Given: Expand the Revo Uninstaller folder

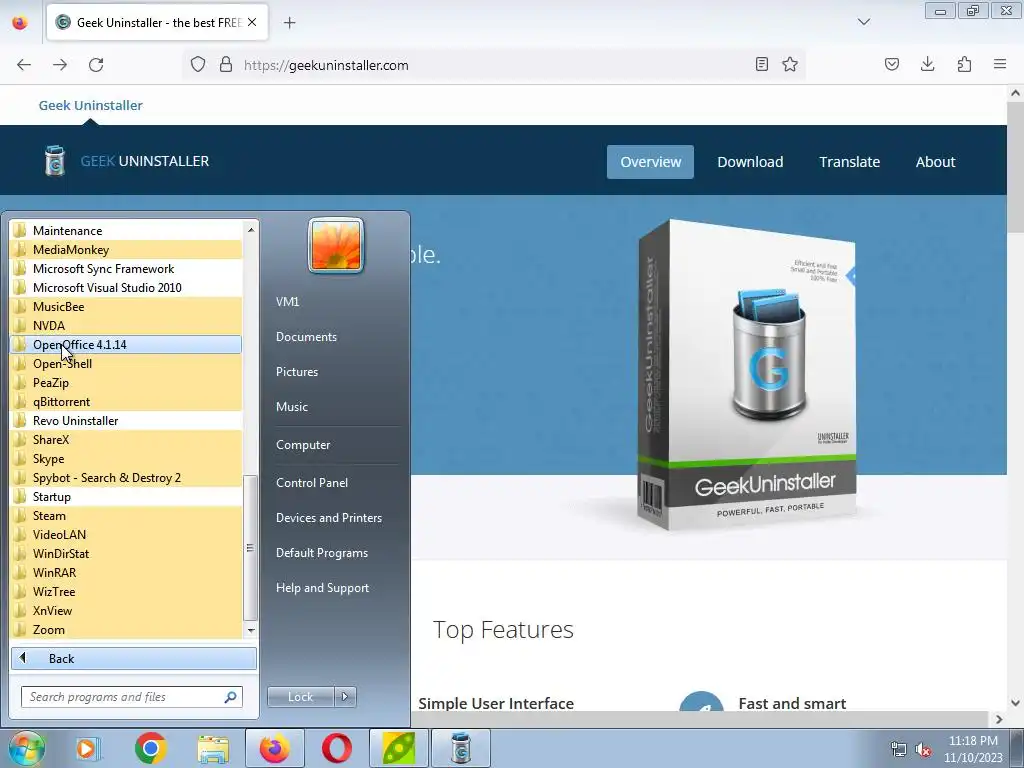Looking at the screenshot, I should point(126,421).
